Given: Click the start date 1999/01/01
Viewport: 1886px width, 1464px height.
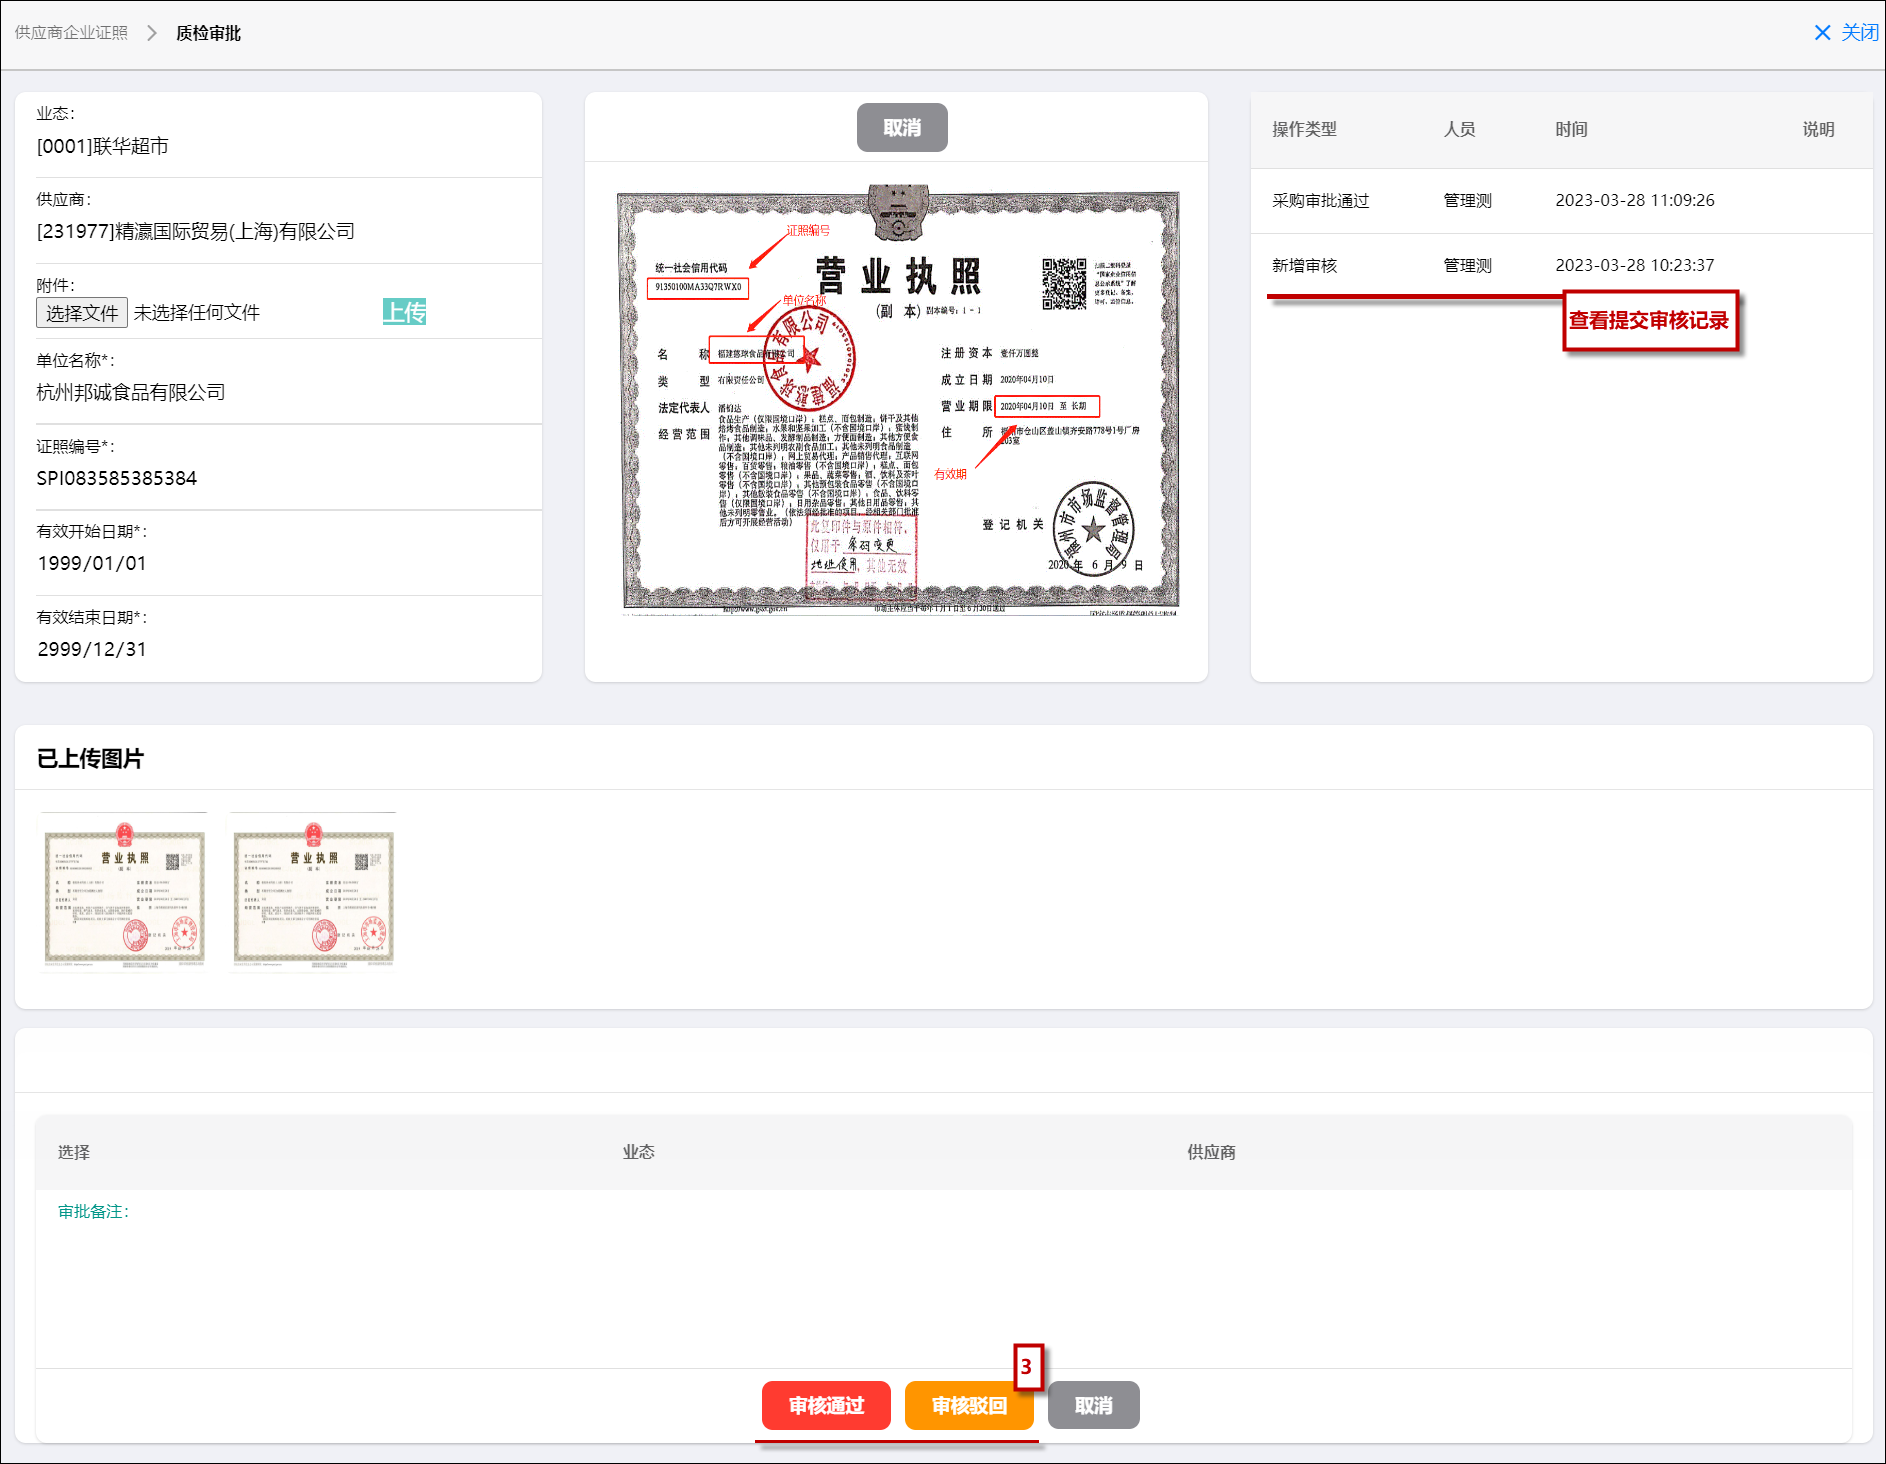Looking at the screenshot, I should (92, 563).
